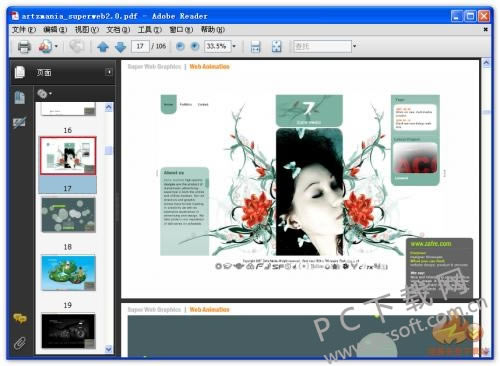Image resolution: width=500 pixels, height=366 pixels.
Task: Click the Web Animation heading on page 17
Action: tap(209, 67)
